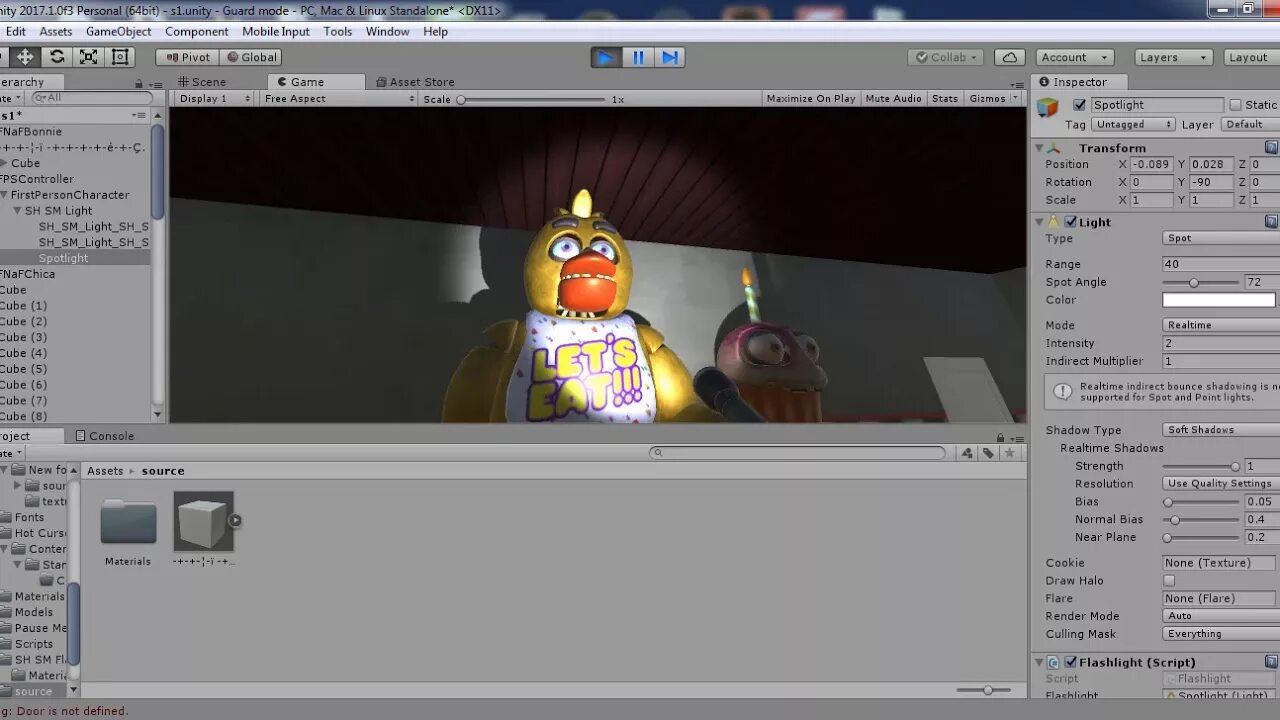Click the Spotlight object cube icon
Viewport: 1280px width, 720px height.
1047,107
